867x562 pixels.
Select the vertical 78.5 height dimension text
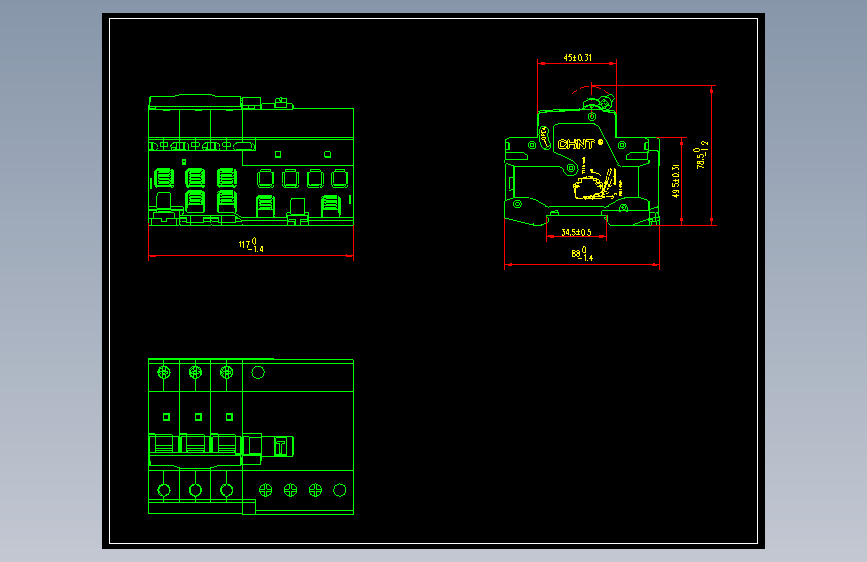pos(702,154)
